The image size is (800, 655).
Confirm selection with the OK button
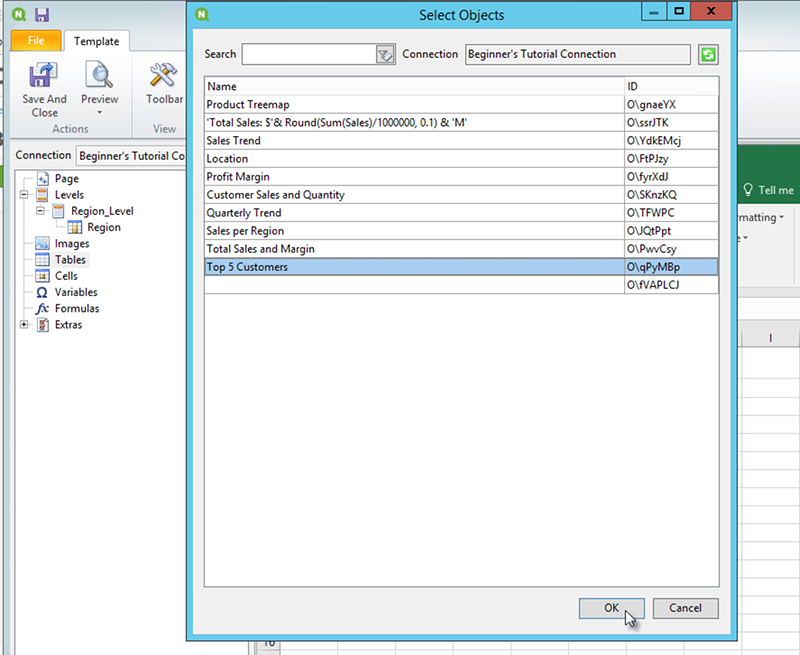611,607
